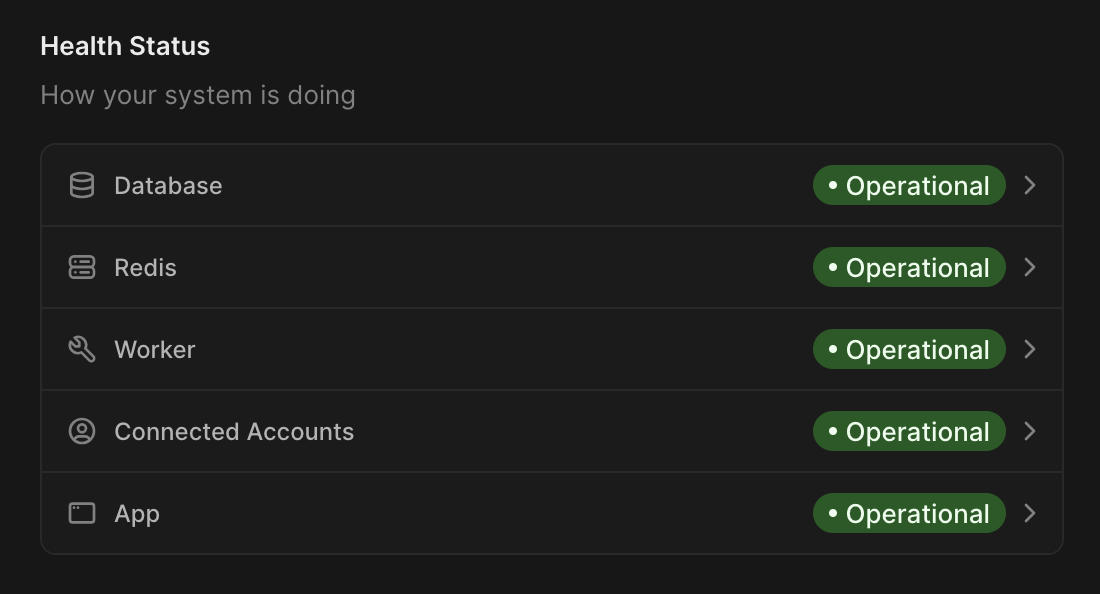
Task: Open the Worker health entry label
Action: pyautogui.click(x=155, y=350)
